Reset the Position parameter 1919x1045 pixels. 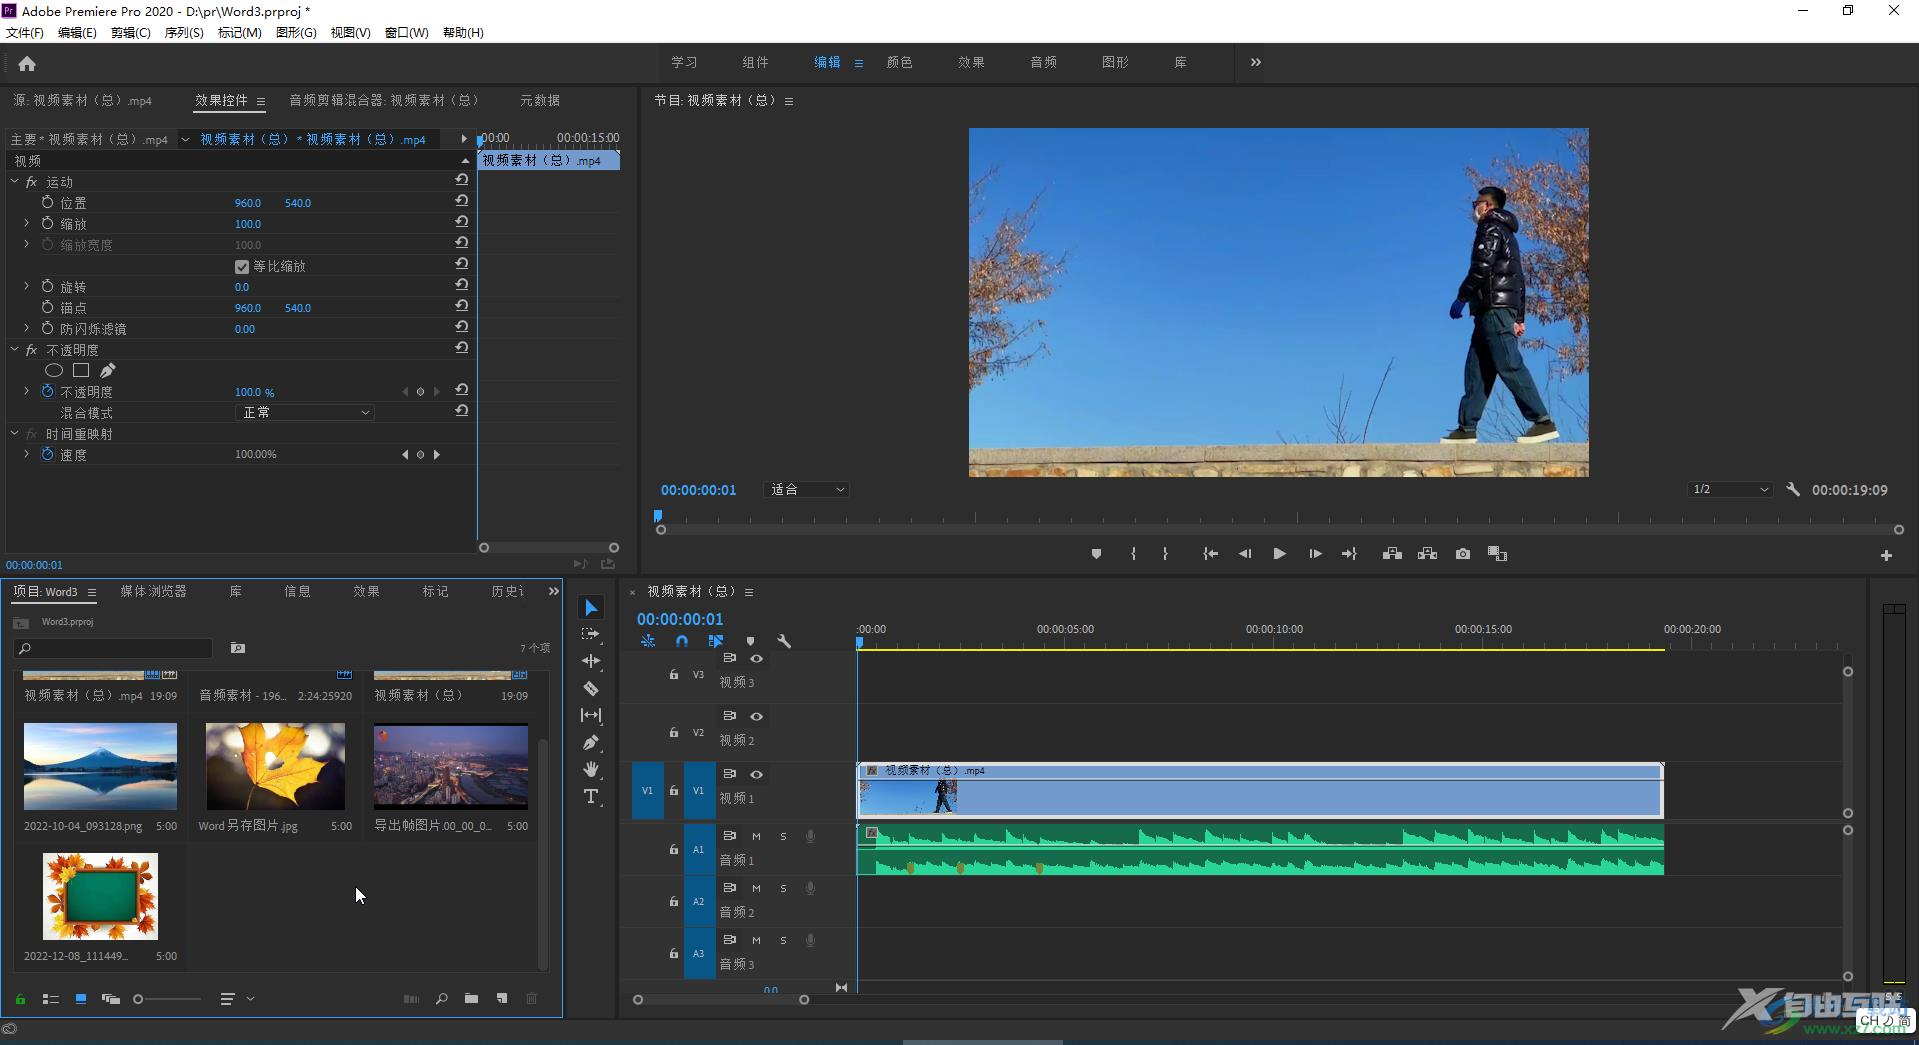coord(461,201)
